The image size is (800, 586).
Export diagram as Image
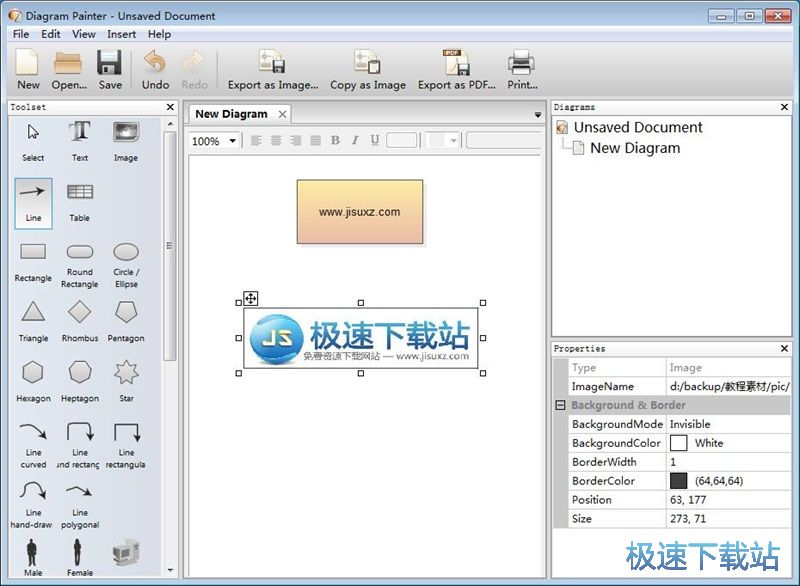(x=272, y=70)
